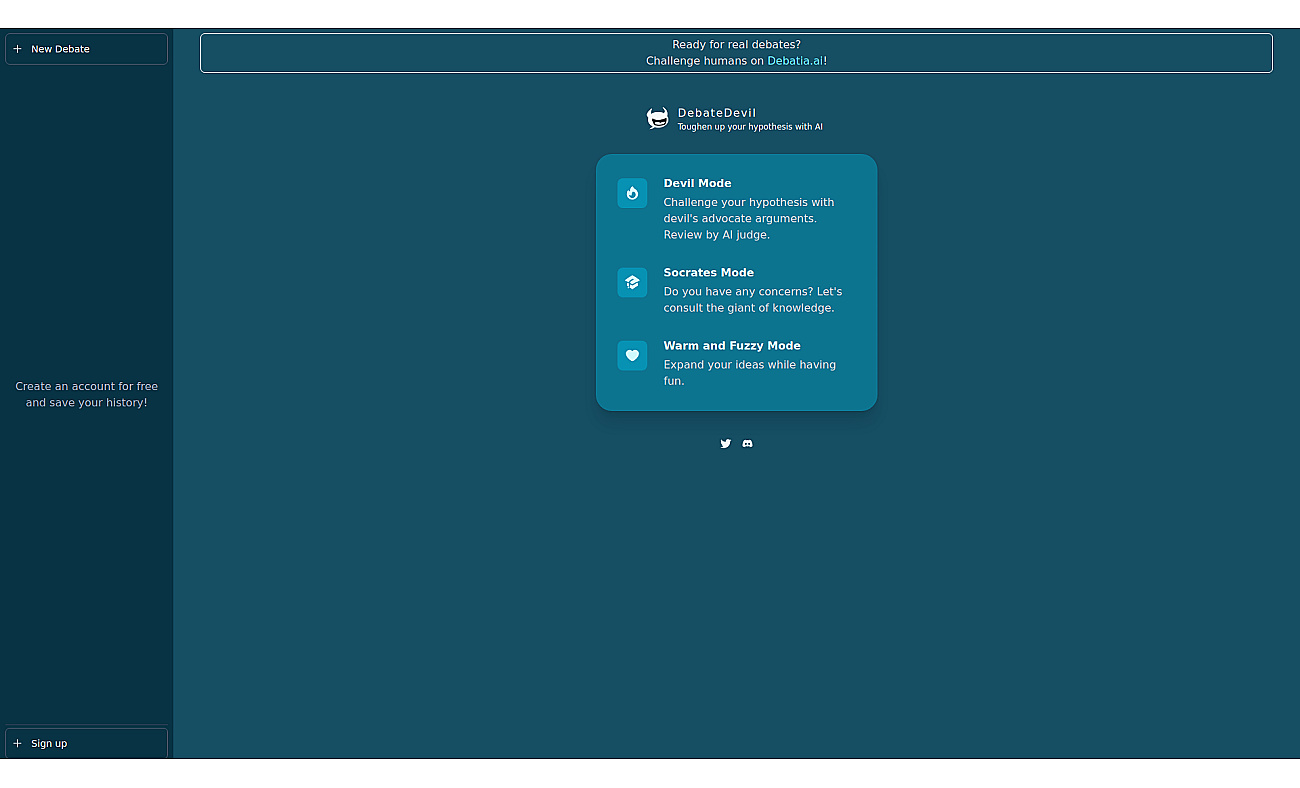Select Warm and Fuzzy Mode title

pos(732,346)
